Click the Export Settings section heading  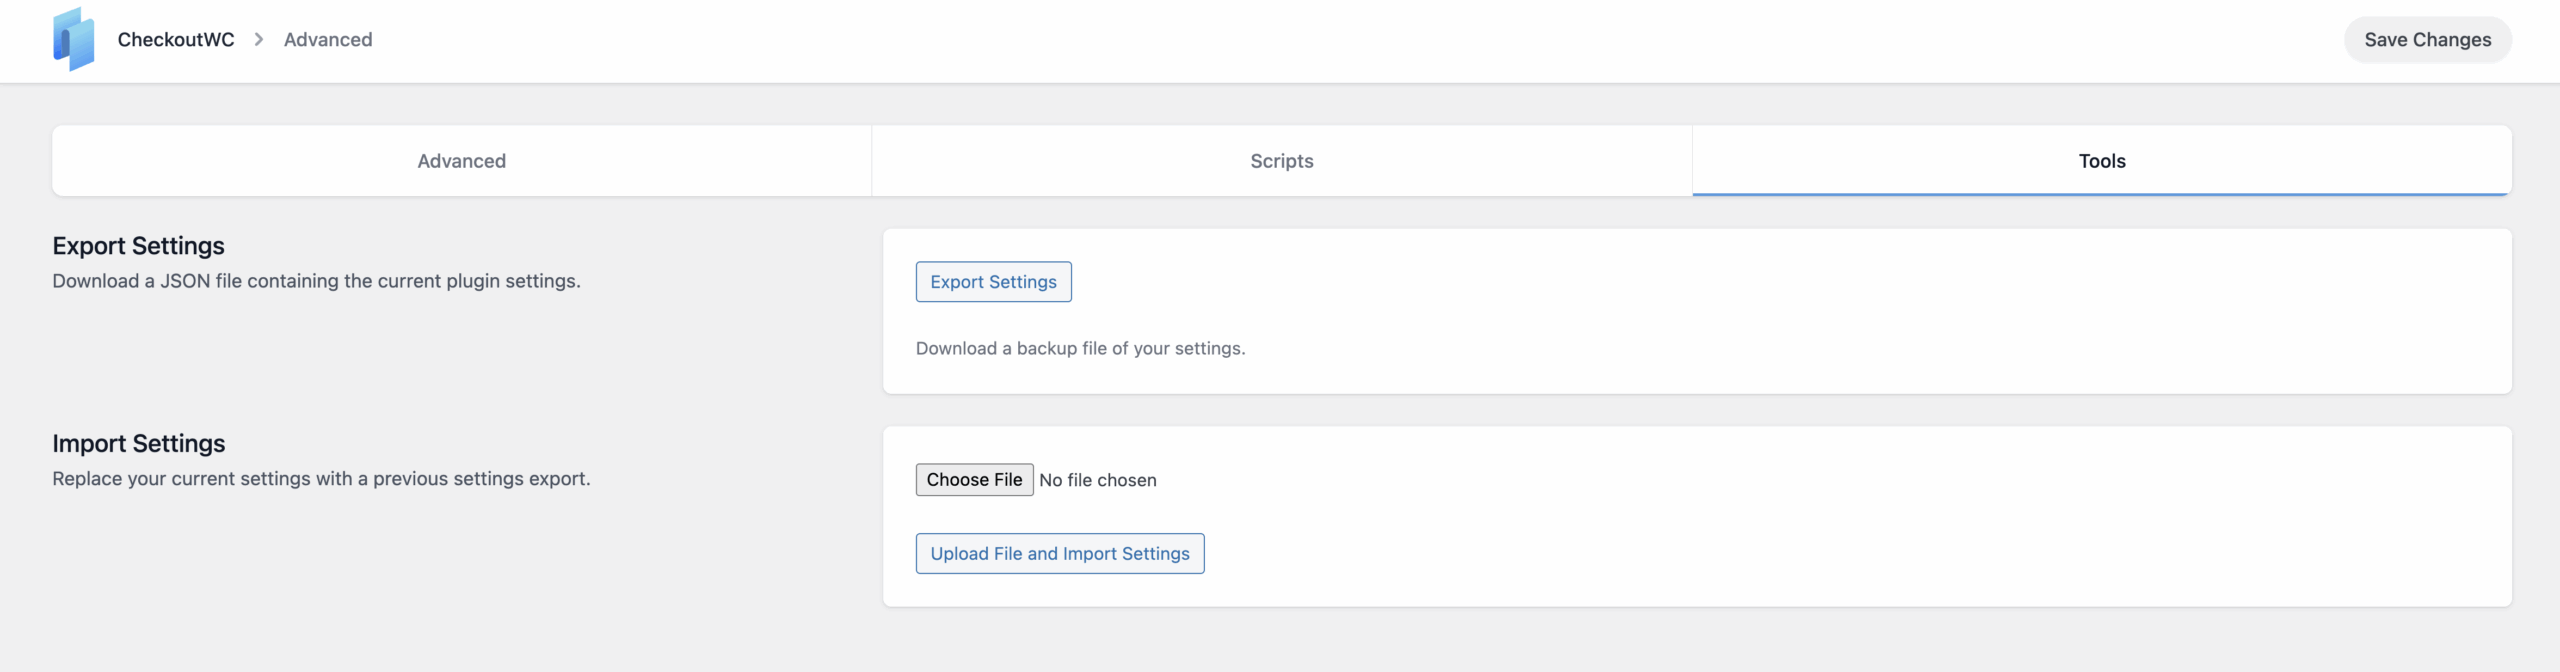coord(138,246)
